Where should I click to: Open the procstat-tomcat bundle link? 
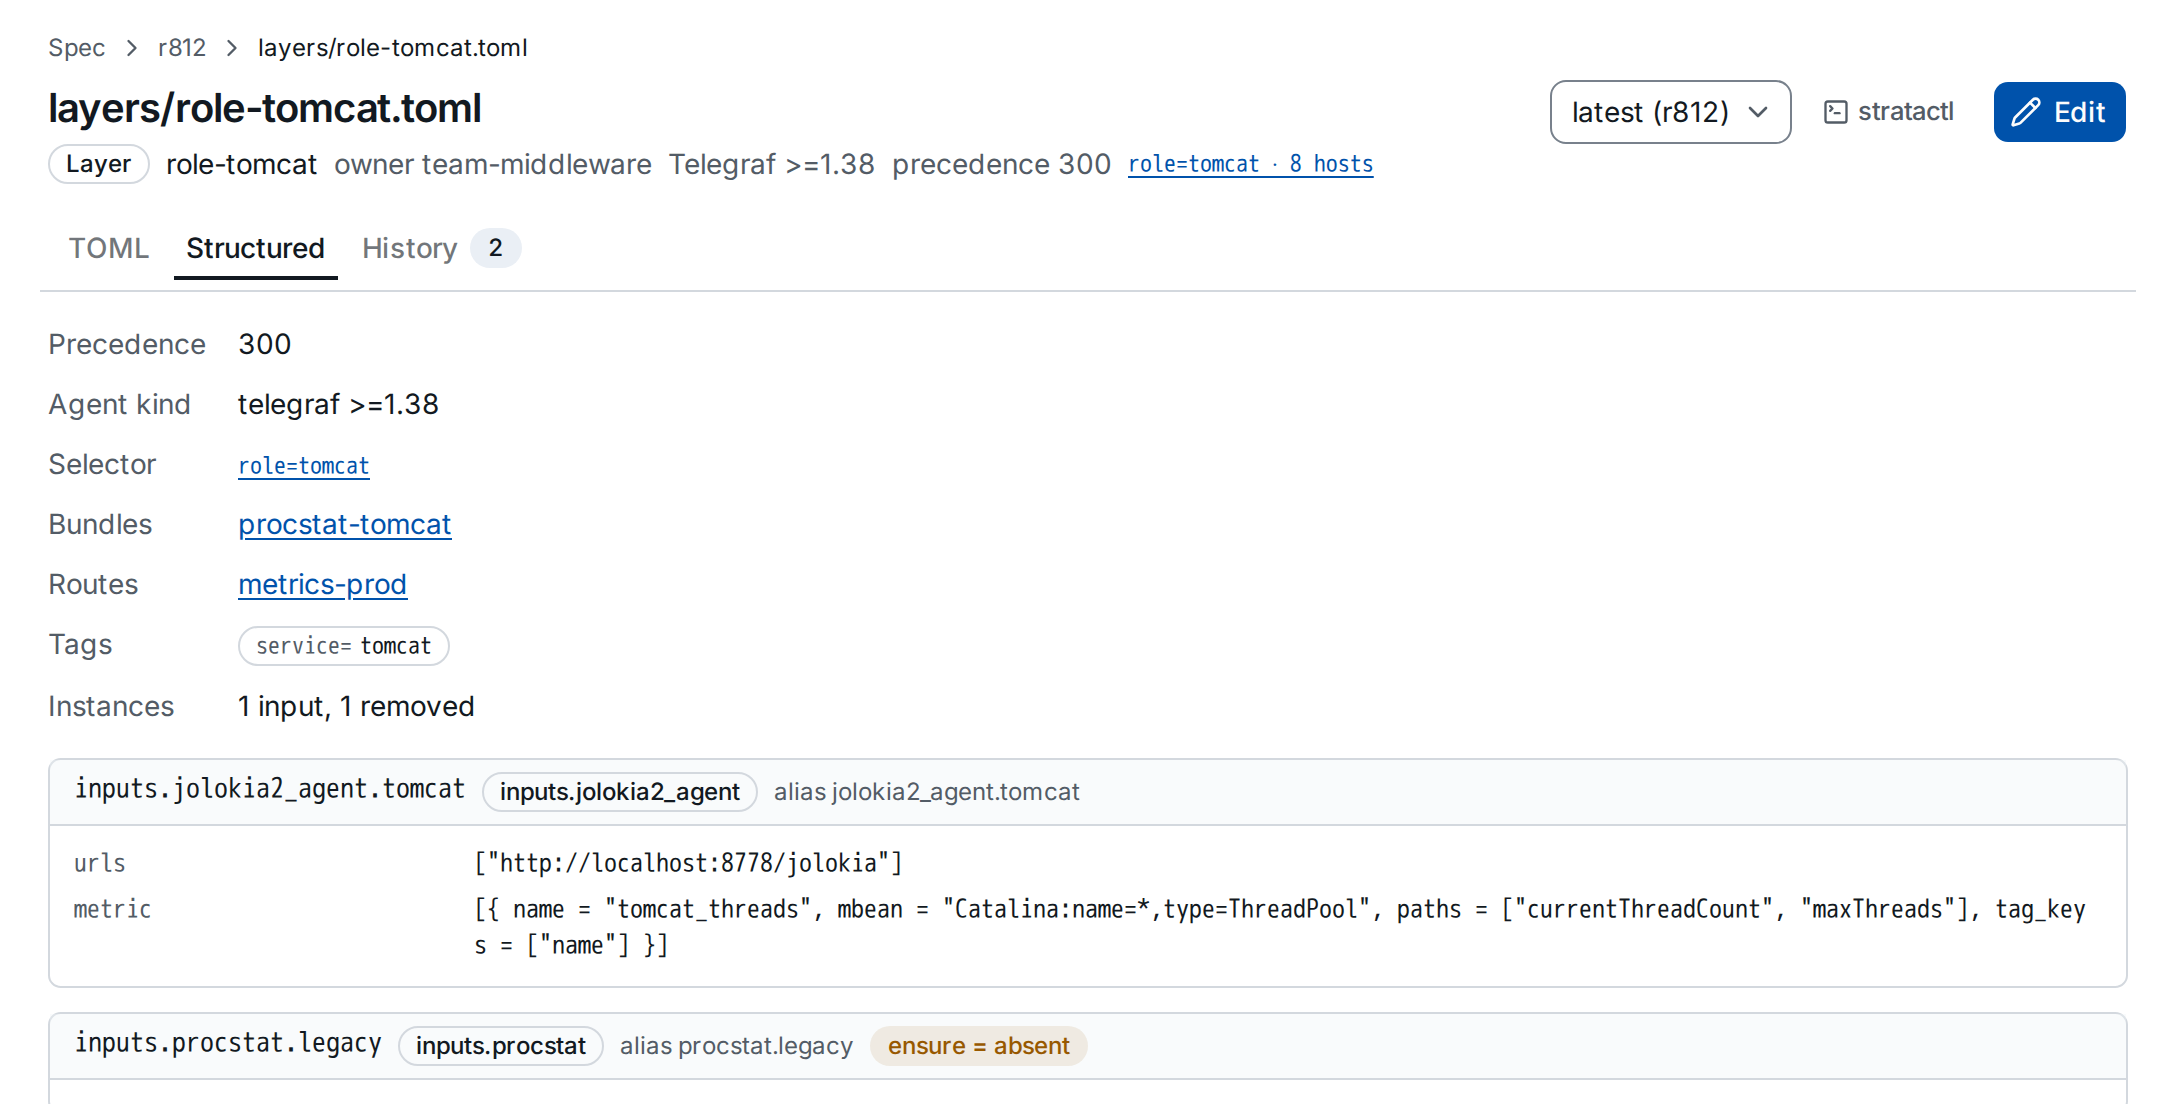pos(345,525)
